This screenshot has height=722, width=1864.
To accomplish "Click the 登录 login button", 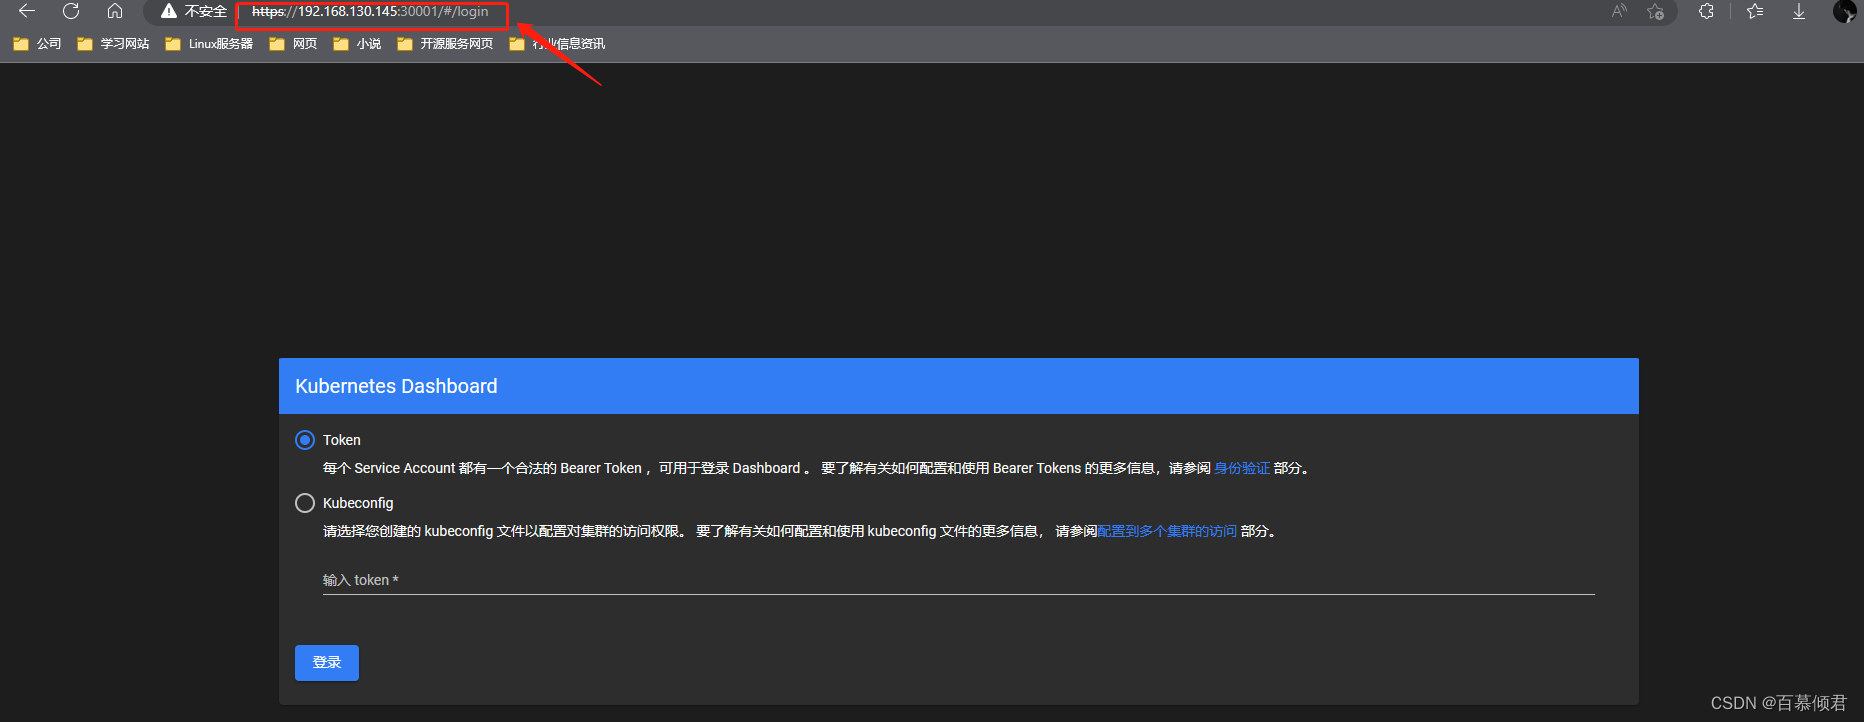I will click(327, 663).
